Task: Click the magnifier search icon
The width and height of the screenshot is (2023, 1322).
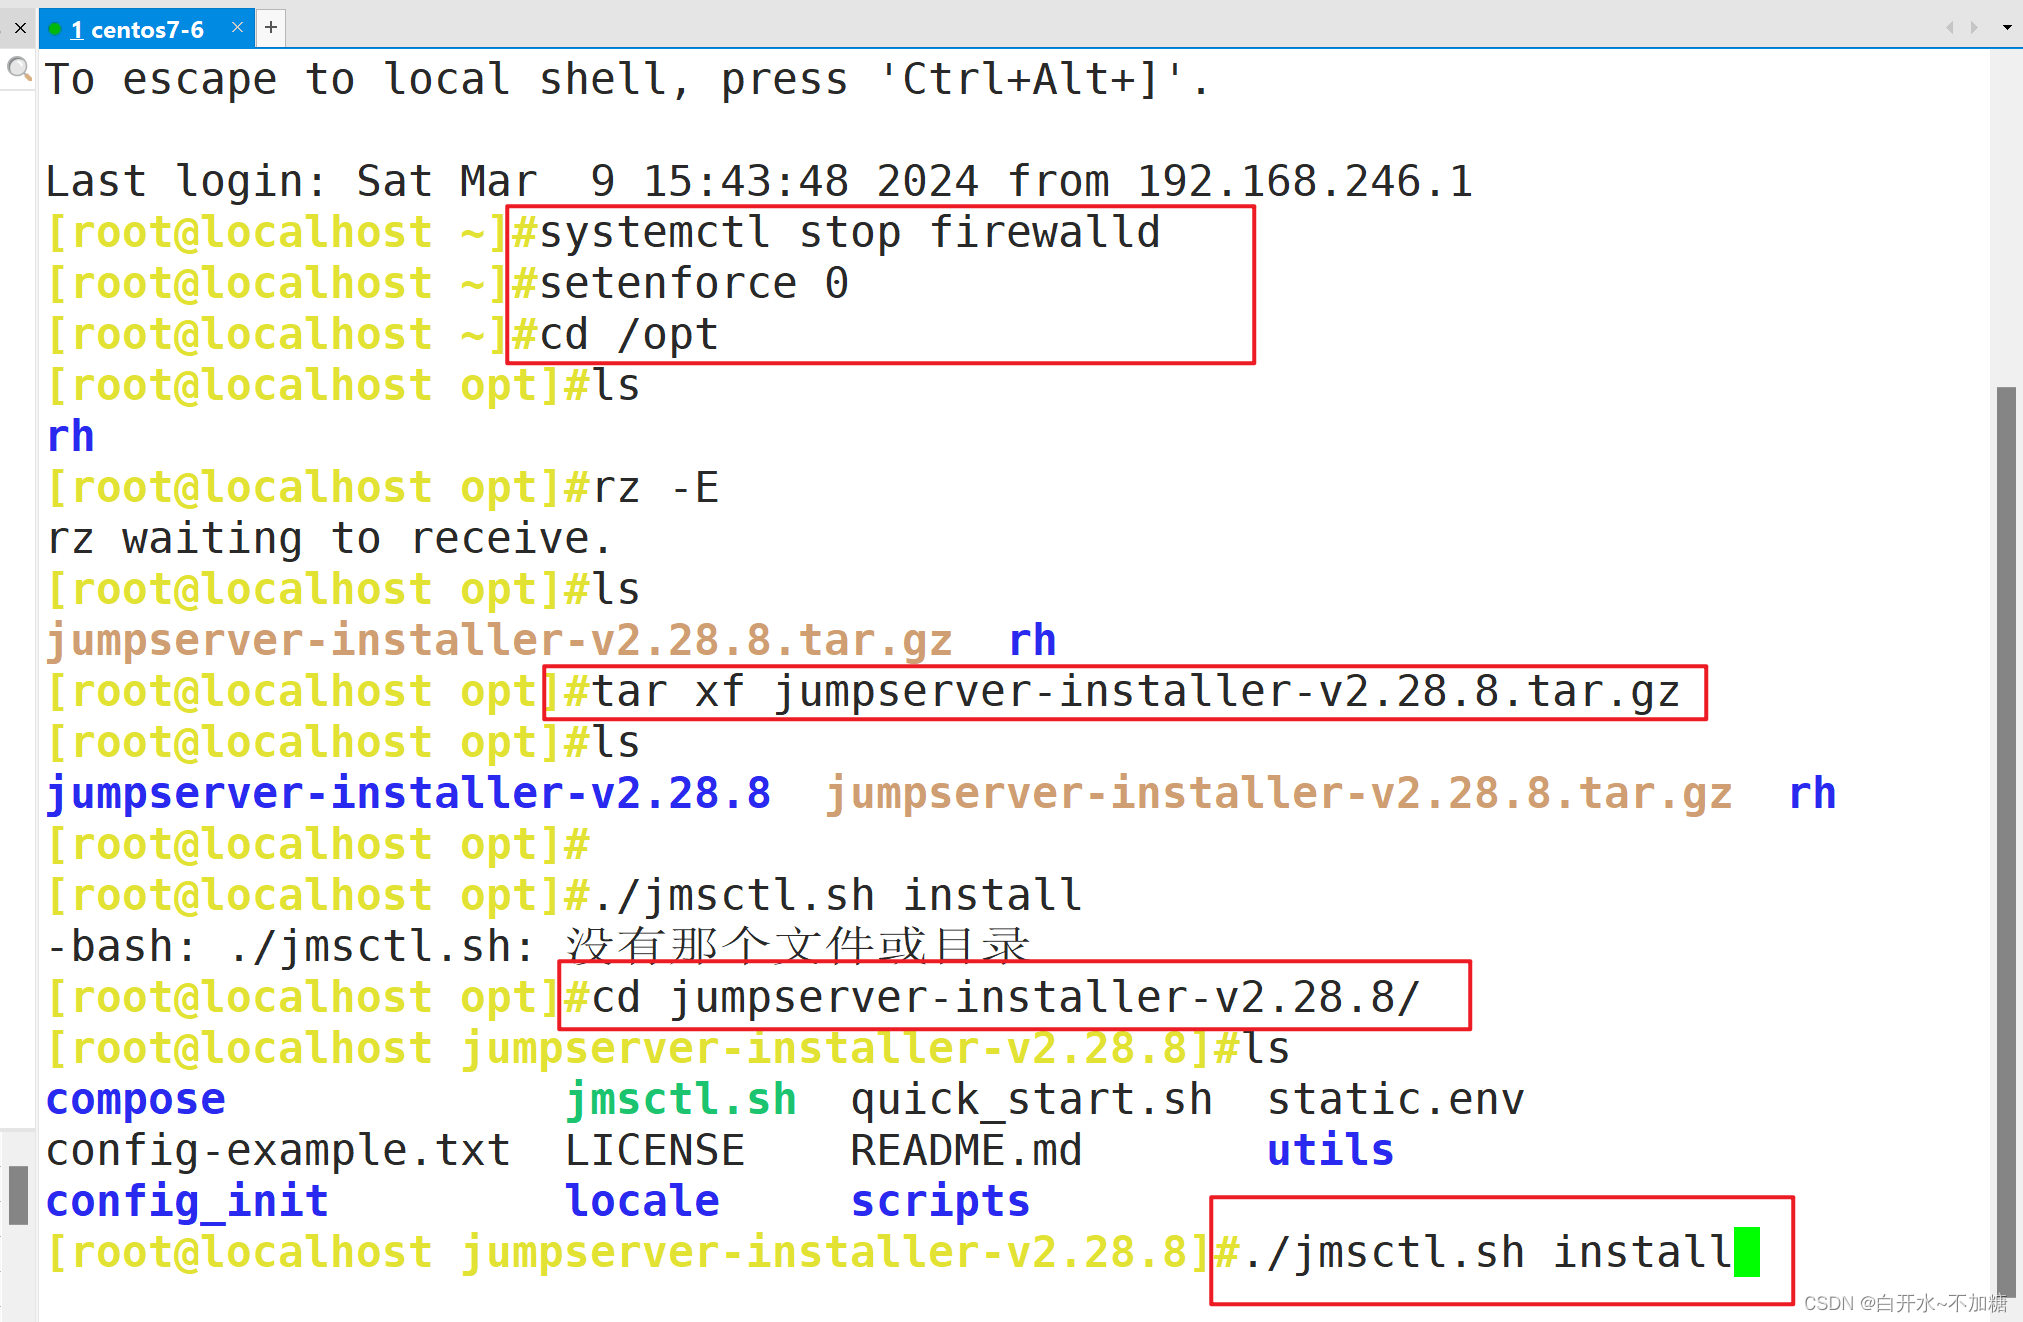Action: click(18, 68)
